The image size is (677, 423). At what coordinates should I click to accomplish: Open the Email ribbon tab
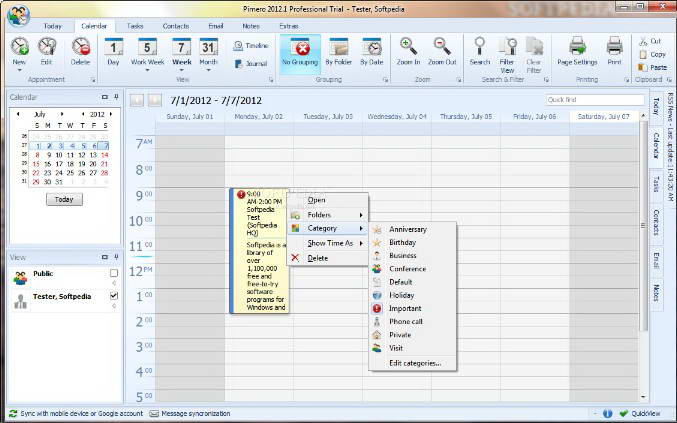click(x=216, y=26)
